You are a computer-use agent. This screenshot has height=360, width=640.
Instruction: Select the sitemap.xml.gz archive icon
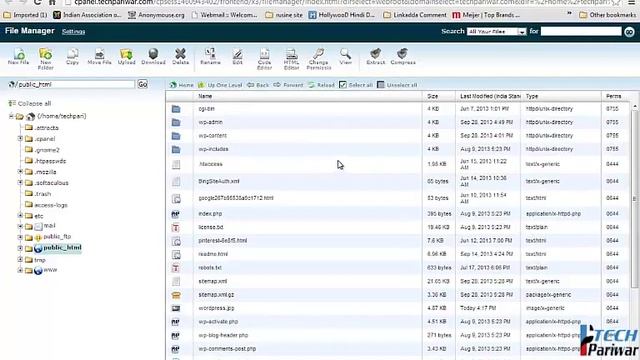point(176,295)
